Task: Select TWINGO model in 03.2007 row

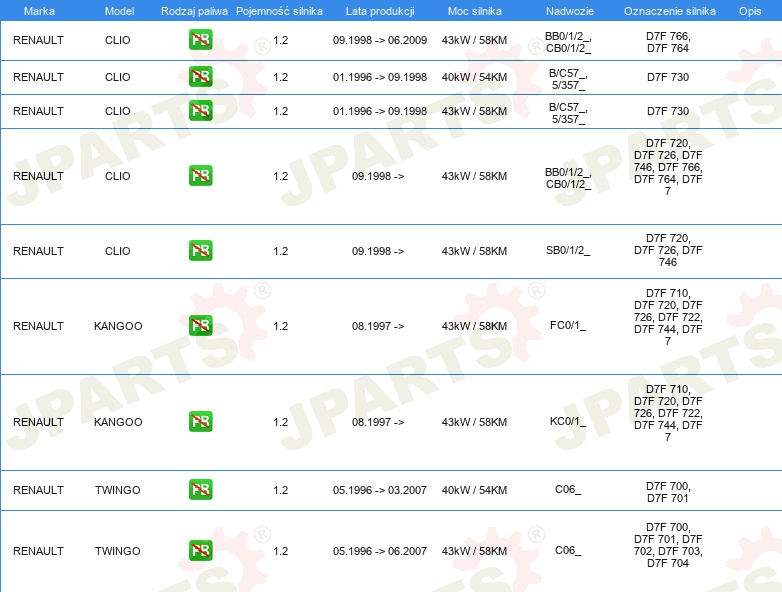Action: click(x=118, y=490)
